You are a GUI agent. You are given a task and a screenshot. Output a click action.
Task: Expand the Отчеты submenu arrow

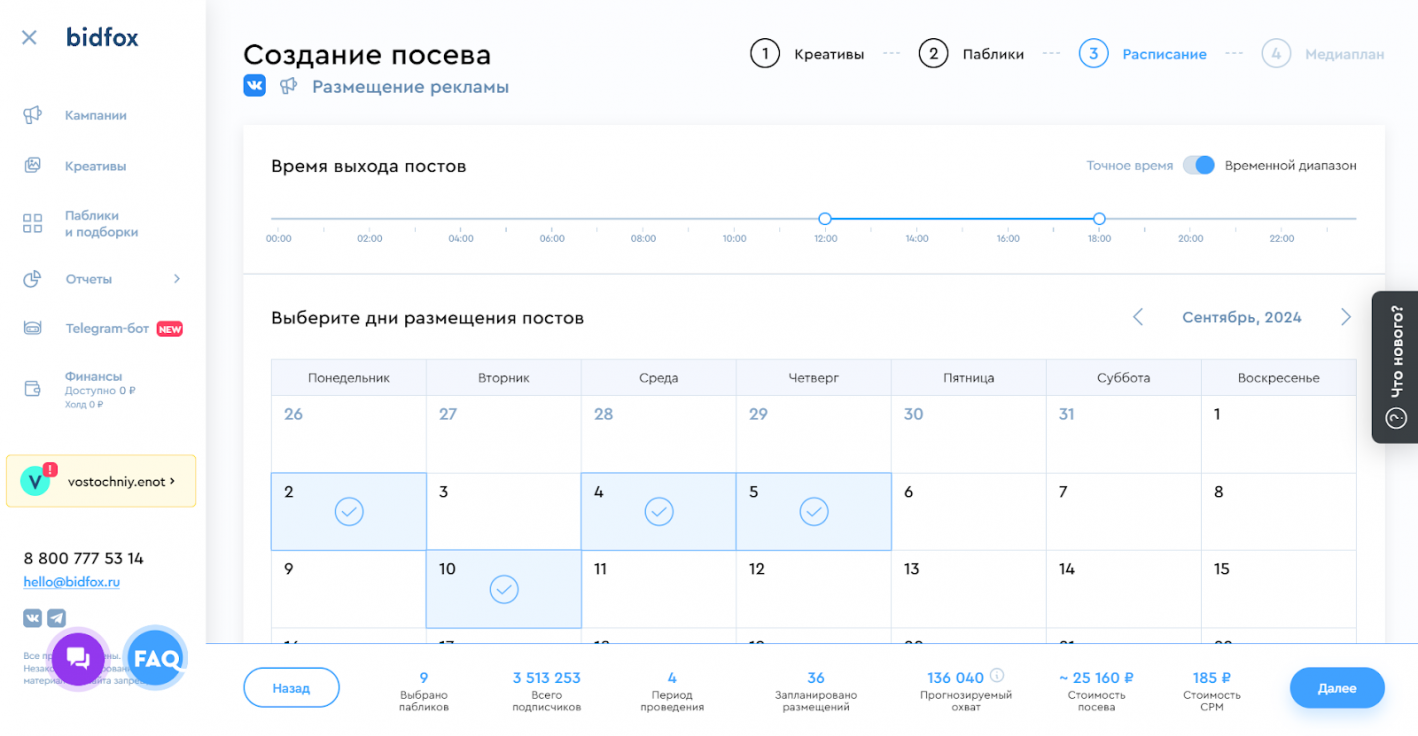[x=177, y=279]
